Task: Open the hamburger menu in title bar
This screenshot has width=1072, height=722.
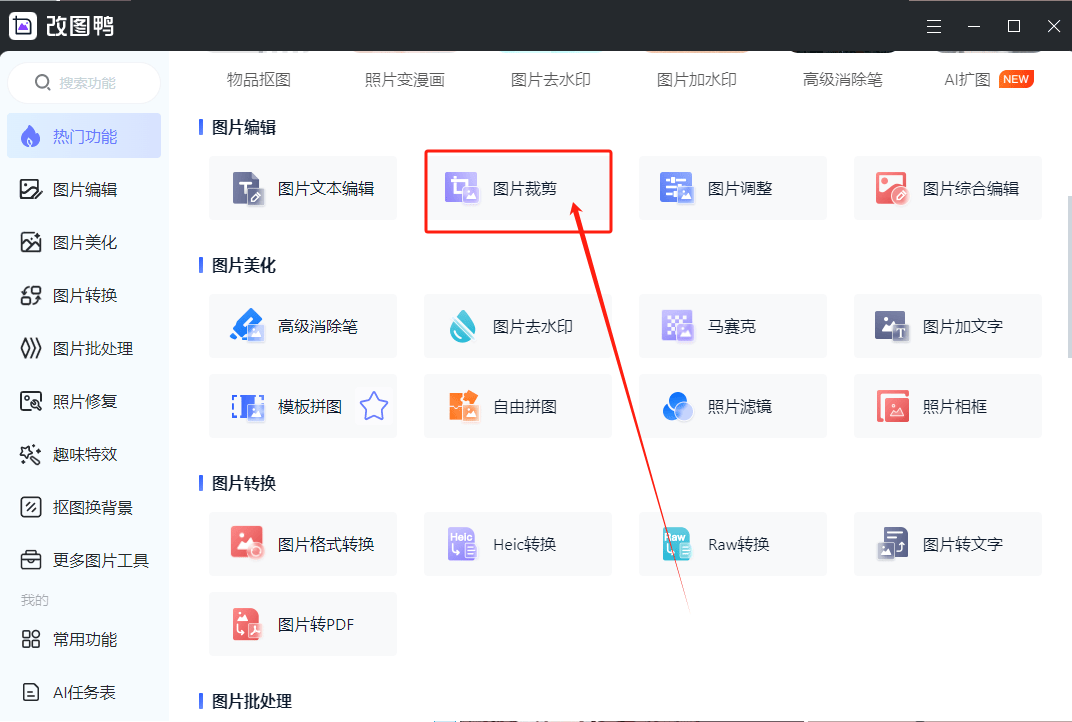Action: coord(934,27)
